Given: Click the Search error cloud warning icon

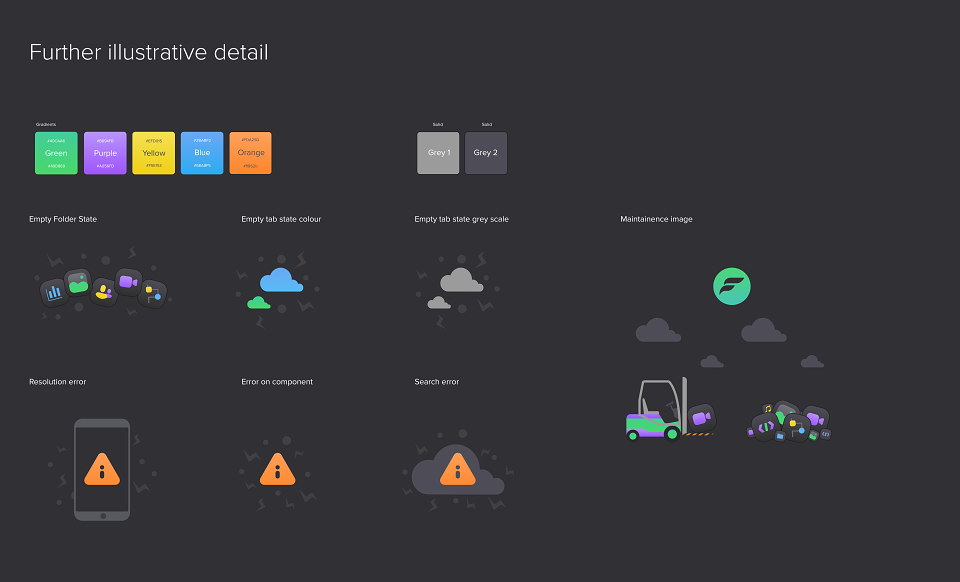Looking at the screenshot, I should click(458, 470).
